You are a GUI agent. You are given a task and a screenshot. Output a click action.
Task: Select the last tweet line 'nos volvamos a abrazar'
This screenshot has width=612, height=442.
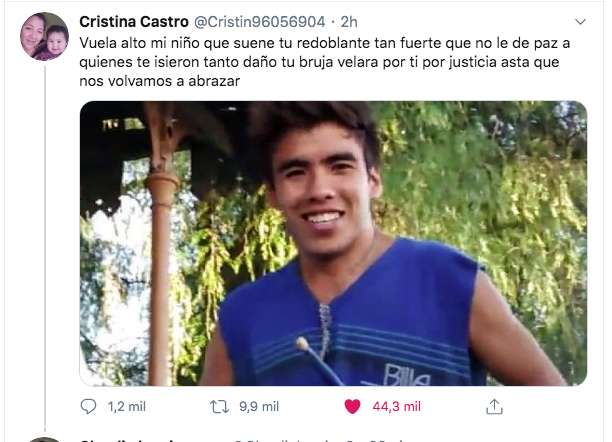click(x=160, y=81)
